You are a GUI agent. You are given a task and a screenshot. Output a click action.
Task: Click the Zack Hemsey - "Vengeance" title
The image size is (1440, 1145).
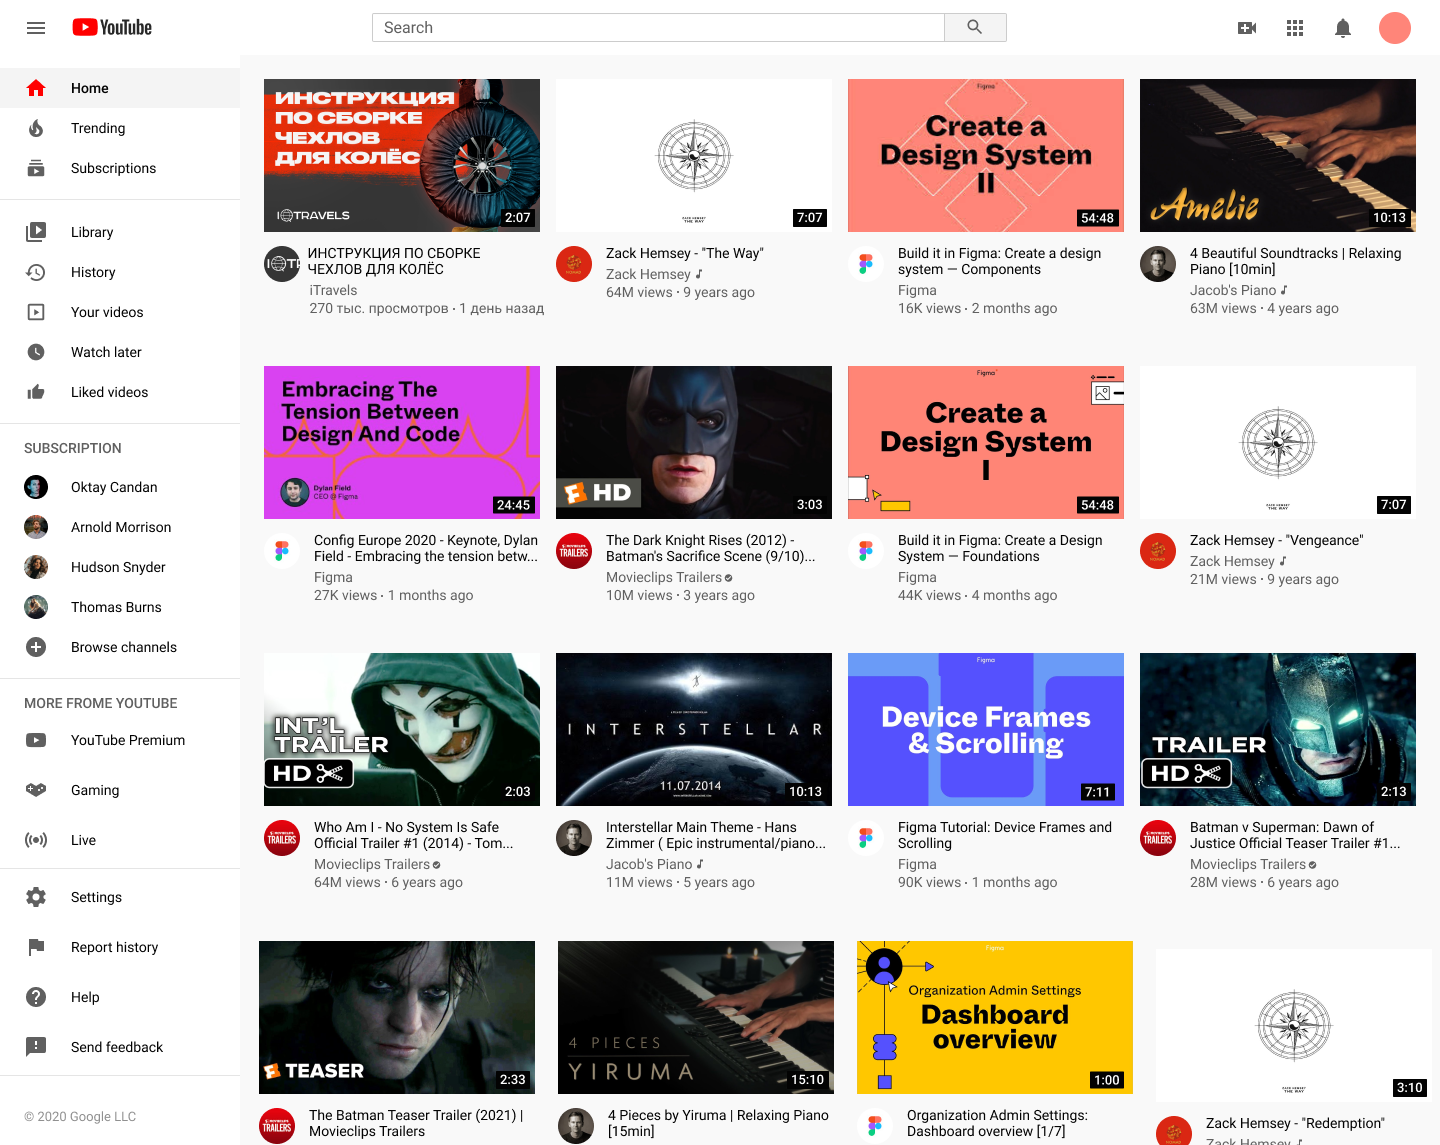pyautogui.click(x=1276, y=540)
